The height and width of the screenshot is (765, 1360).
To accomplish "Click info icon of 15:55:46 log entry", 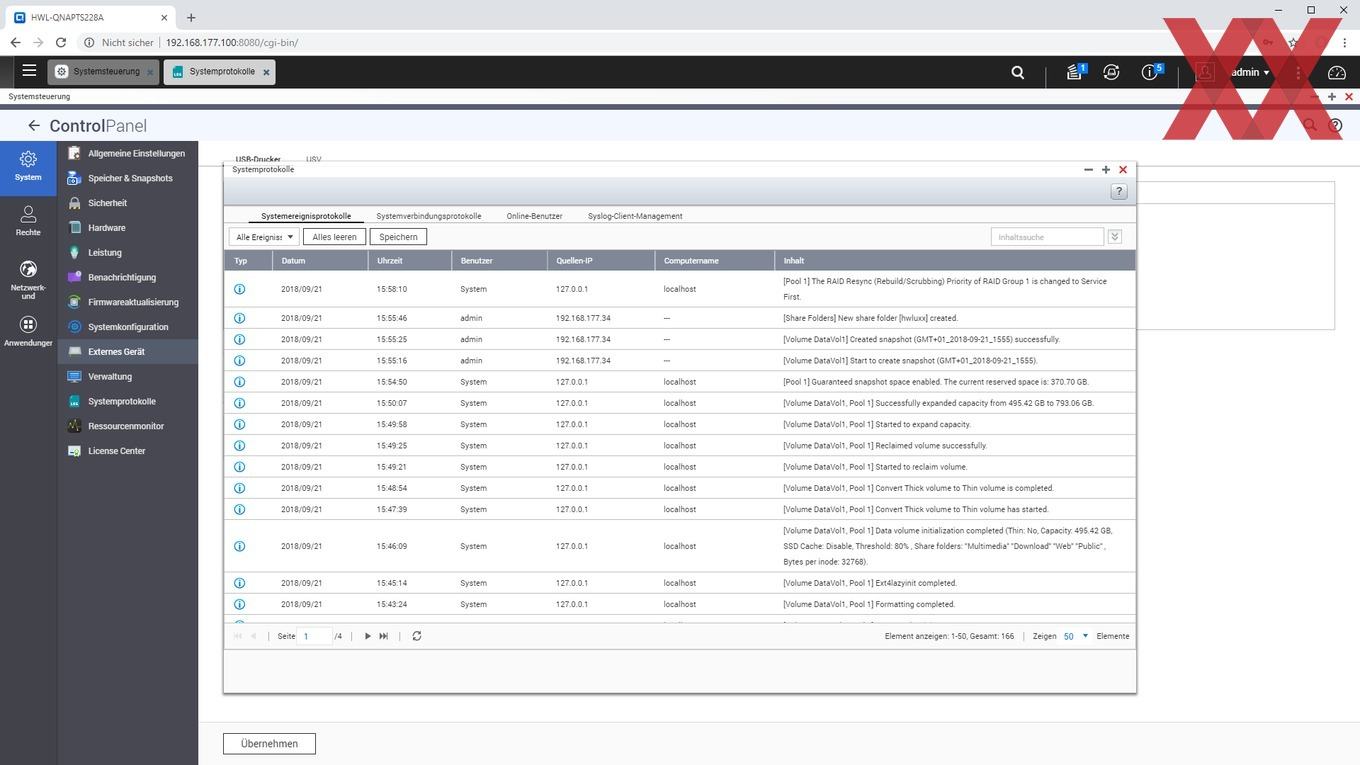I will click(x=239, y=318).
